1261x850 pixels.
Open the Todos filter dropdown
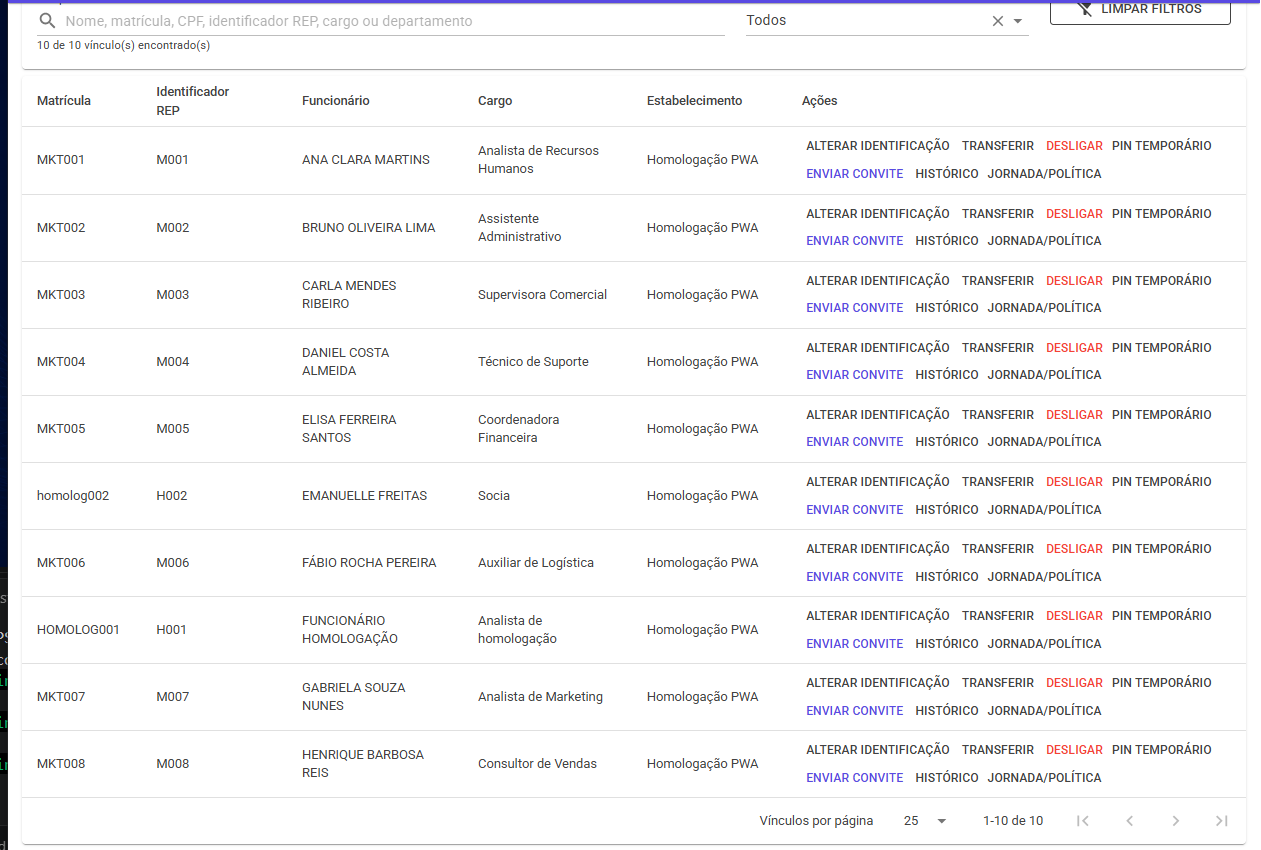(1018, 21)
